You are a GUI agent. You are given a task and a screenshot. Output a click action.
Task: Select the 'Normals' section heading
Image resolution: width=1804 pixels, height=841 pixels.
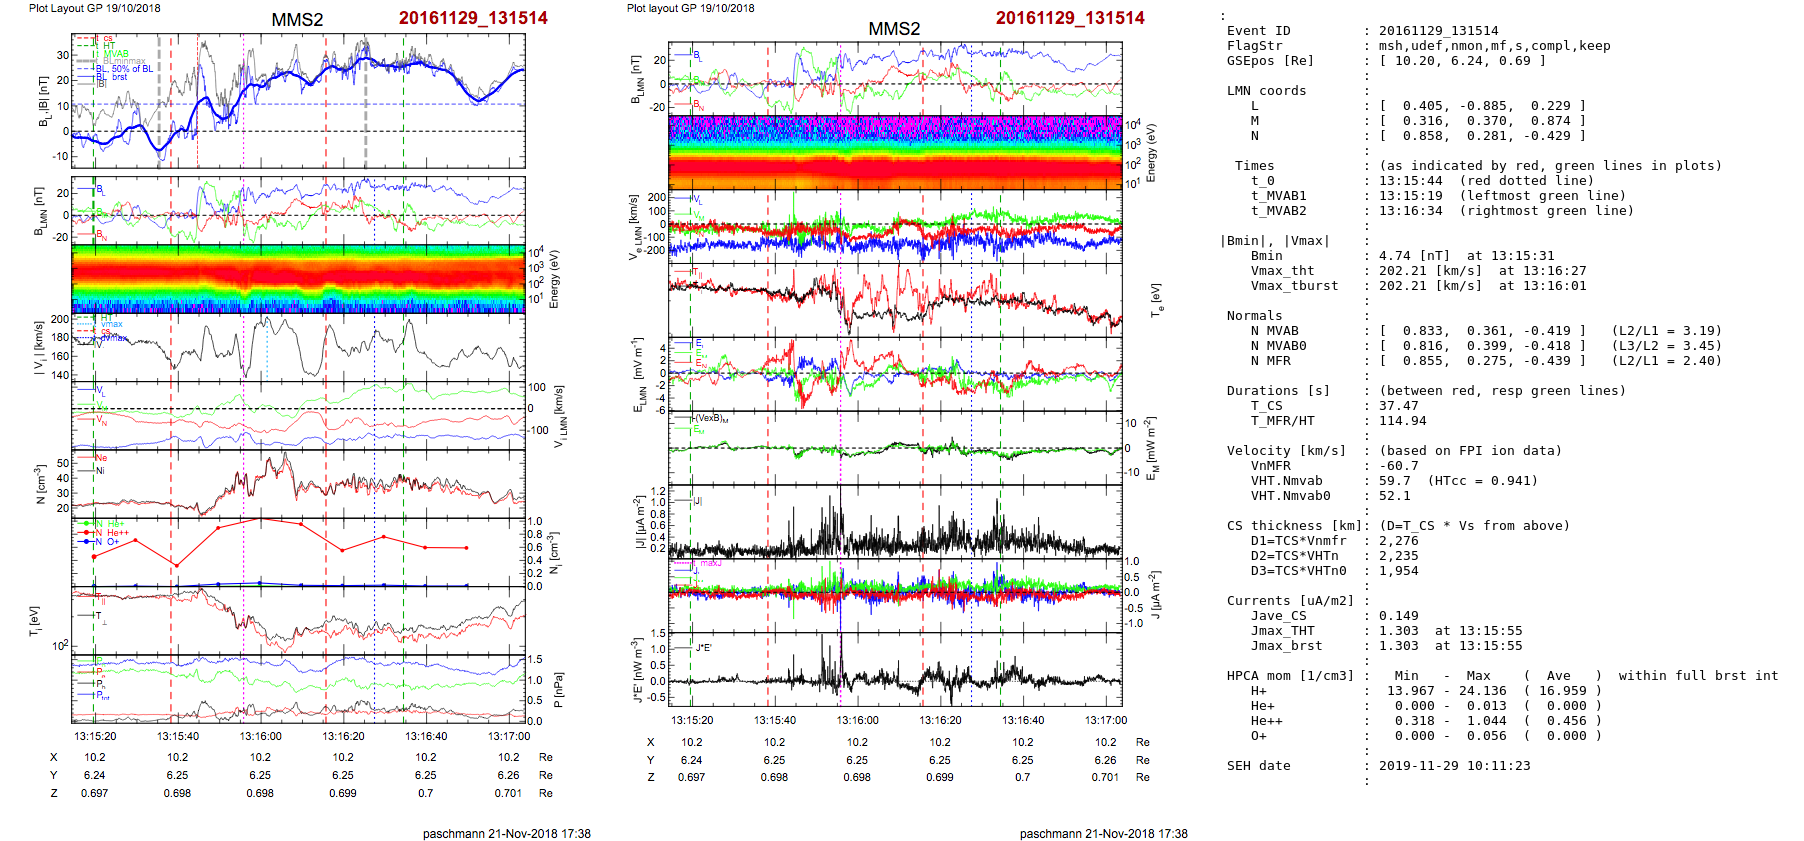[1254, 316]
